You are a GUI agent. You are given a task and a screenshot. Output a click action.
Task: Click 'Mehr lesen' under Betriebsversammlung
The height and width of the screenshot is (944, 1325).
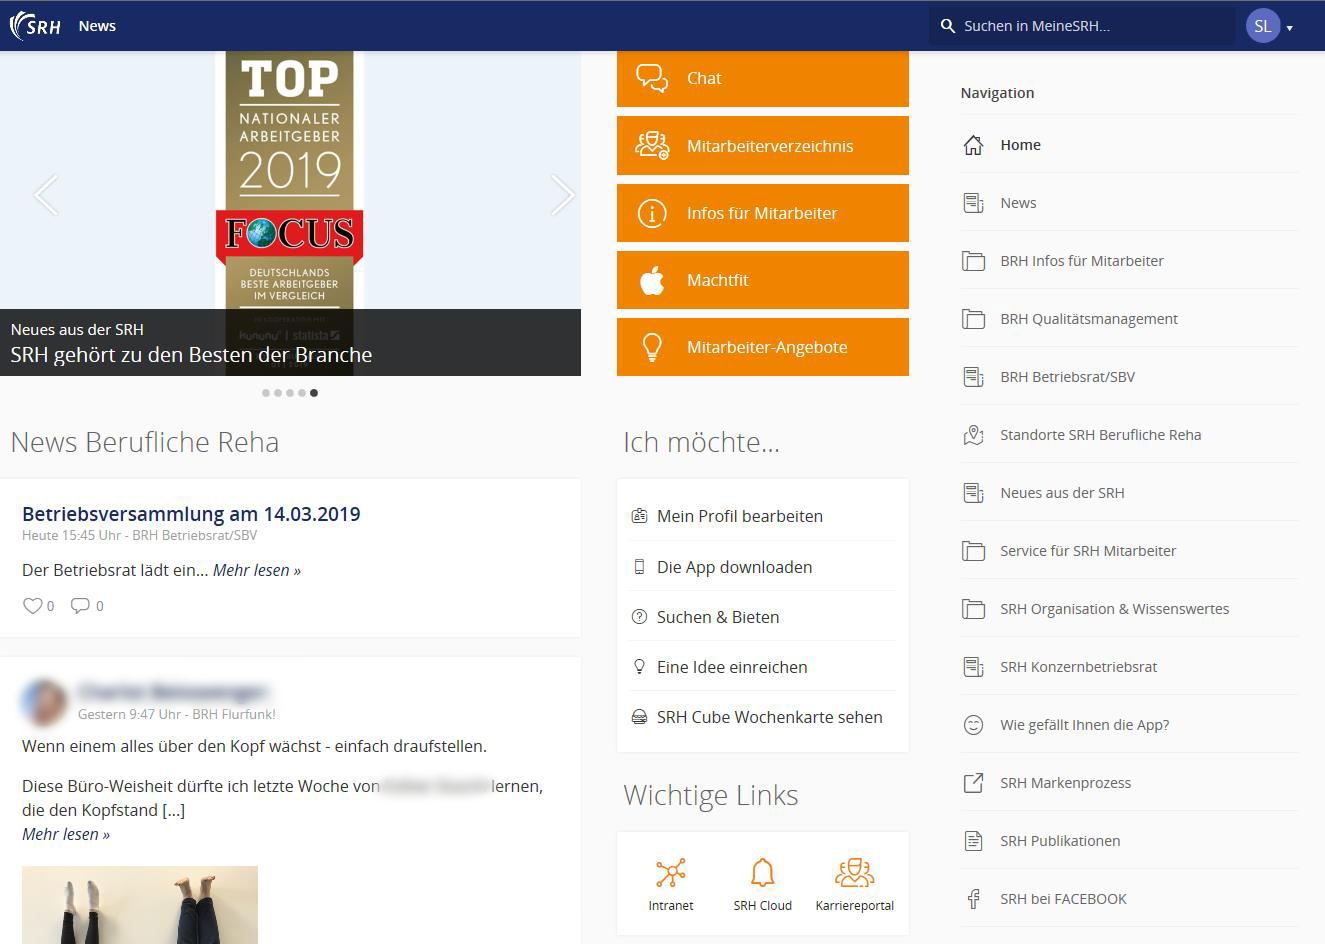click(x=257, y=570)
